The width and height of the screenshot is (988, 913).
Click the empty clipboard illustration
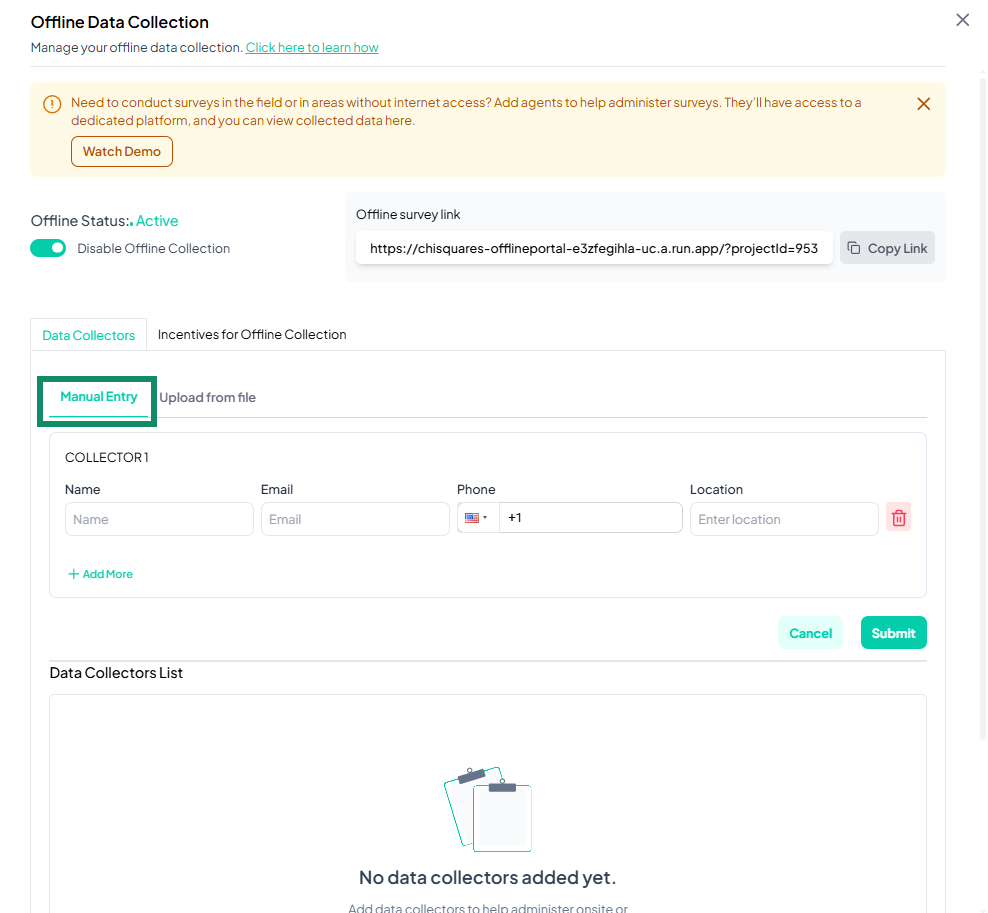488,810
